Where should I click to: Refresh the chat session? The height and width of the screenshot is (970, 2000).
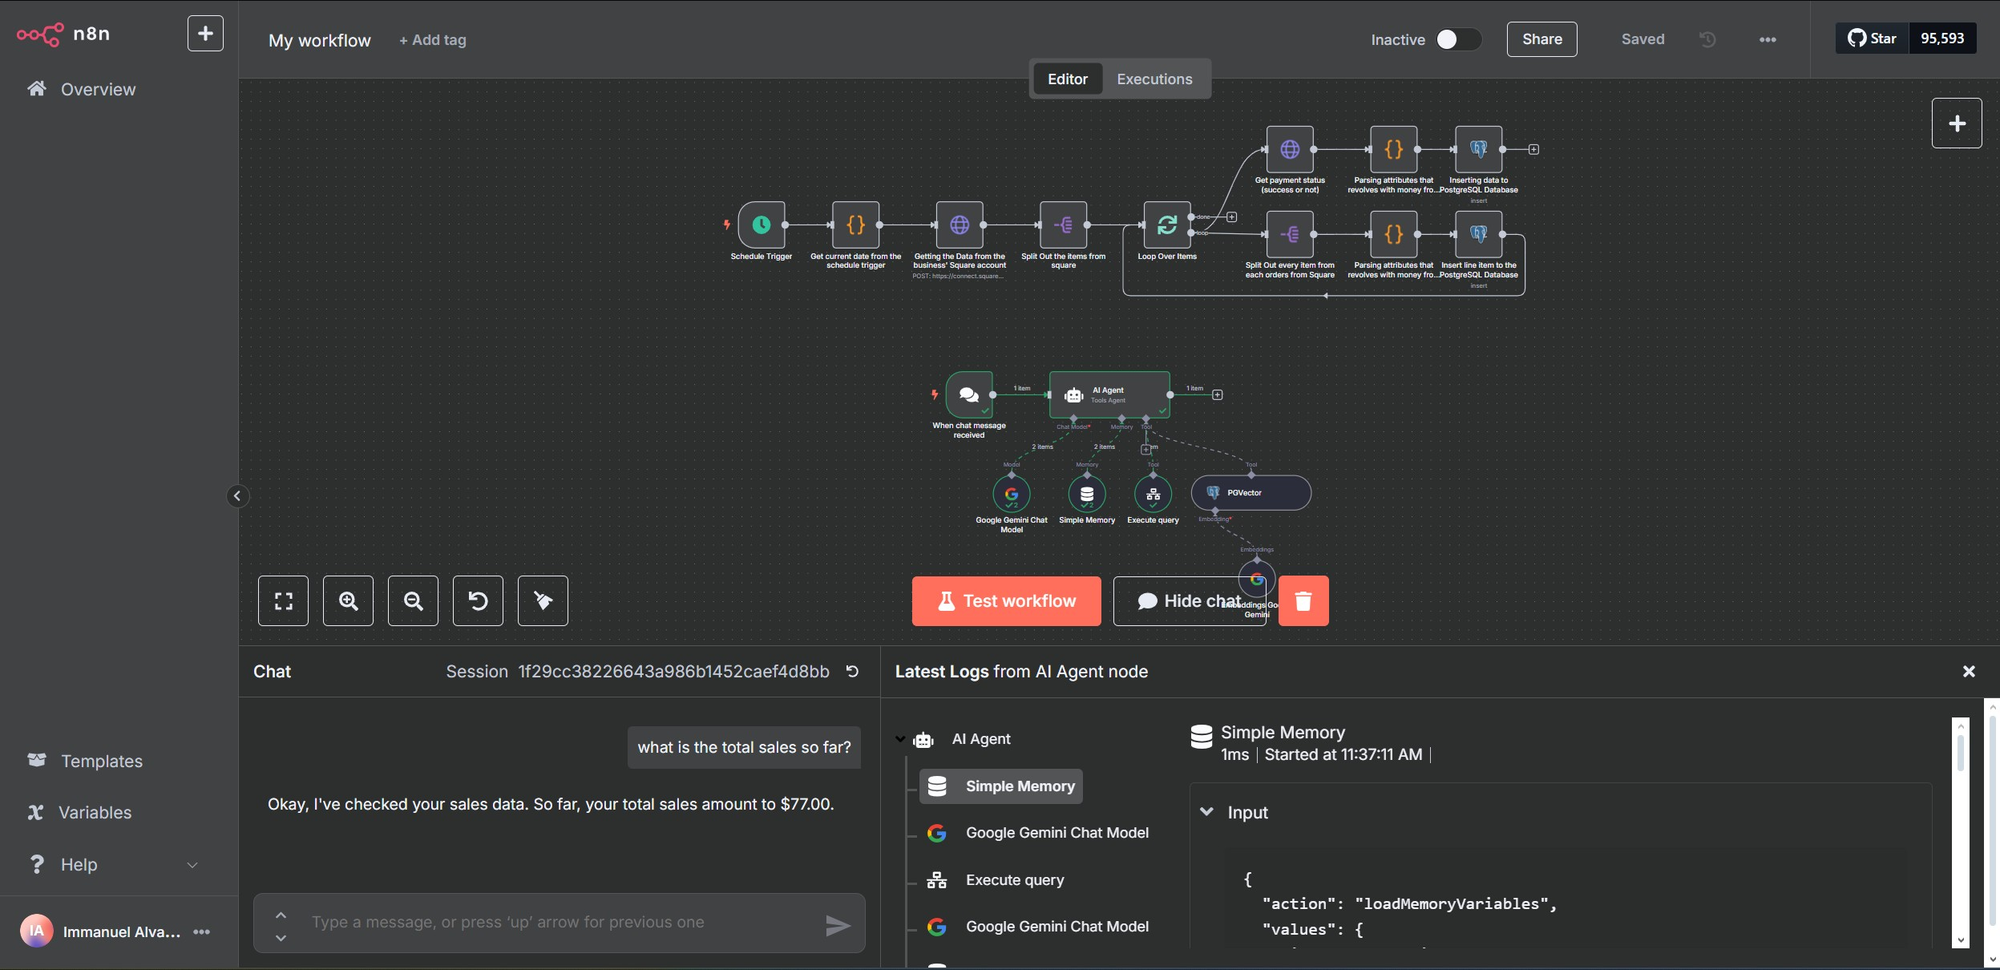click(852, 672)
